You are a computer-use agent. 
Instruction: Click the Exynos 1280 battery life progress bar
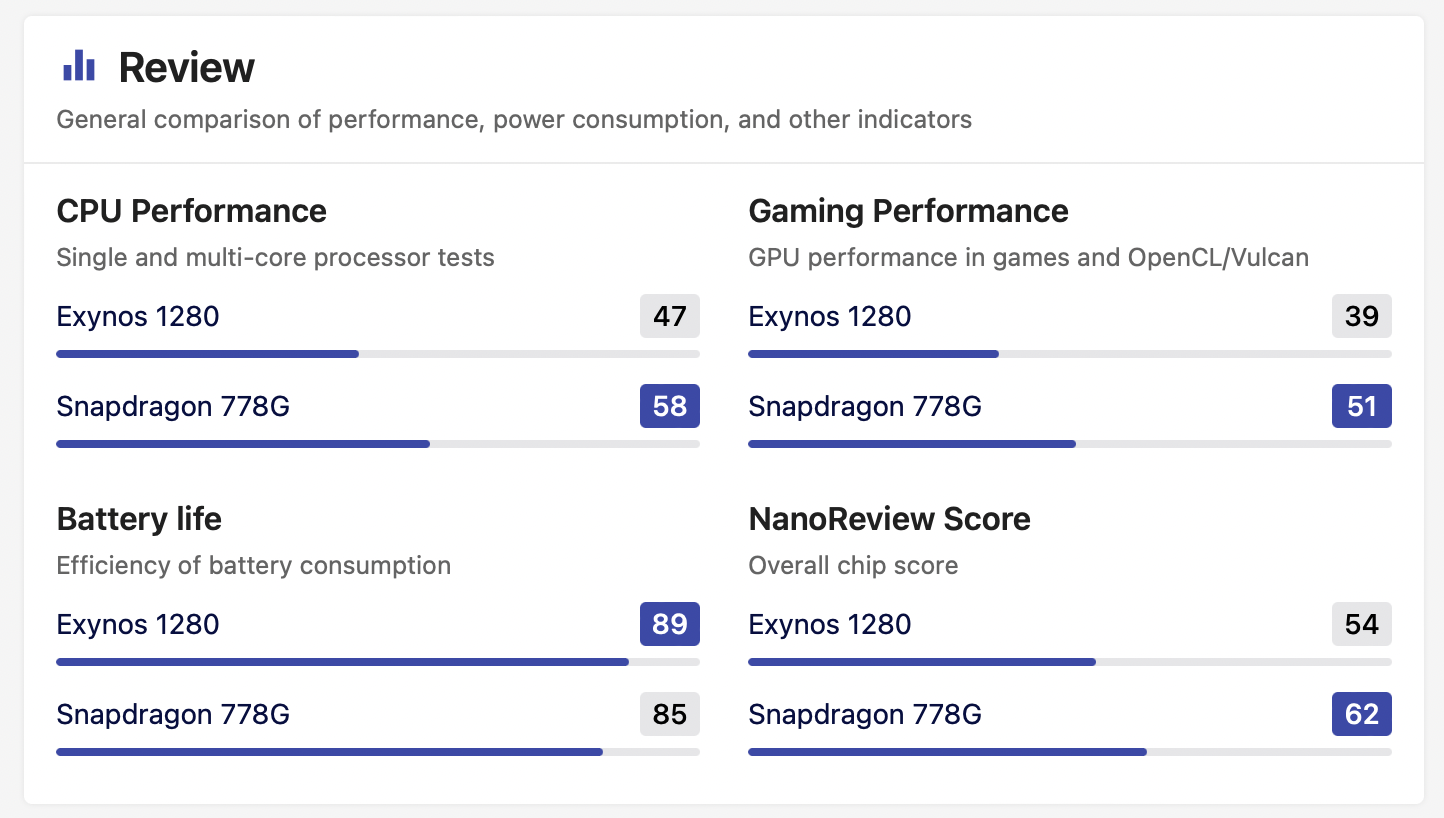(x=378, y=662)
